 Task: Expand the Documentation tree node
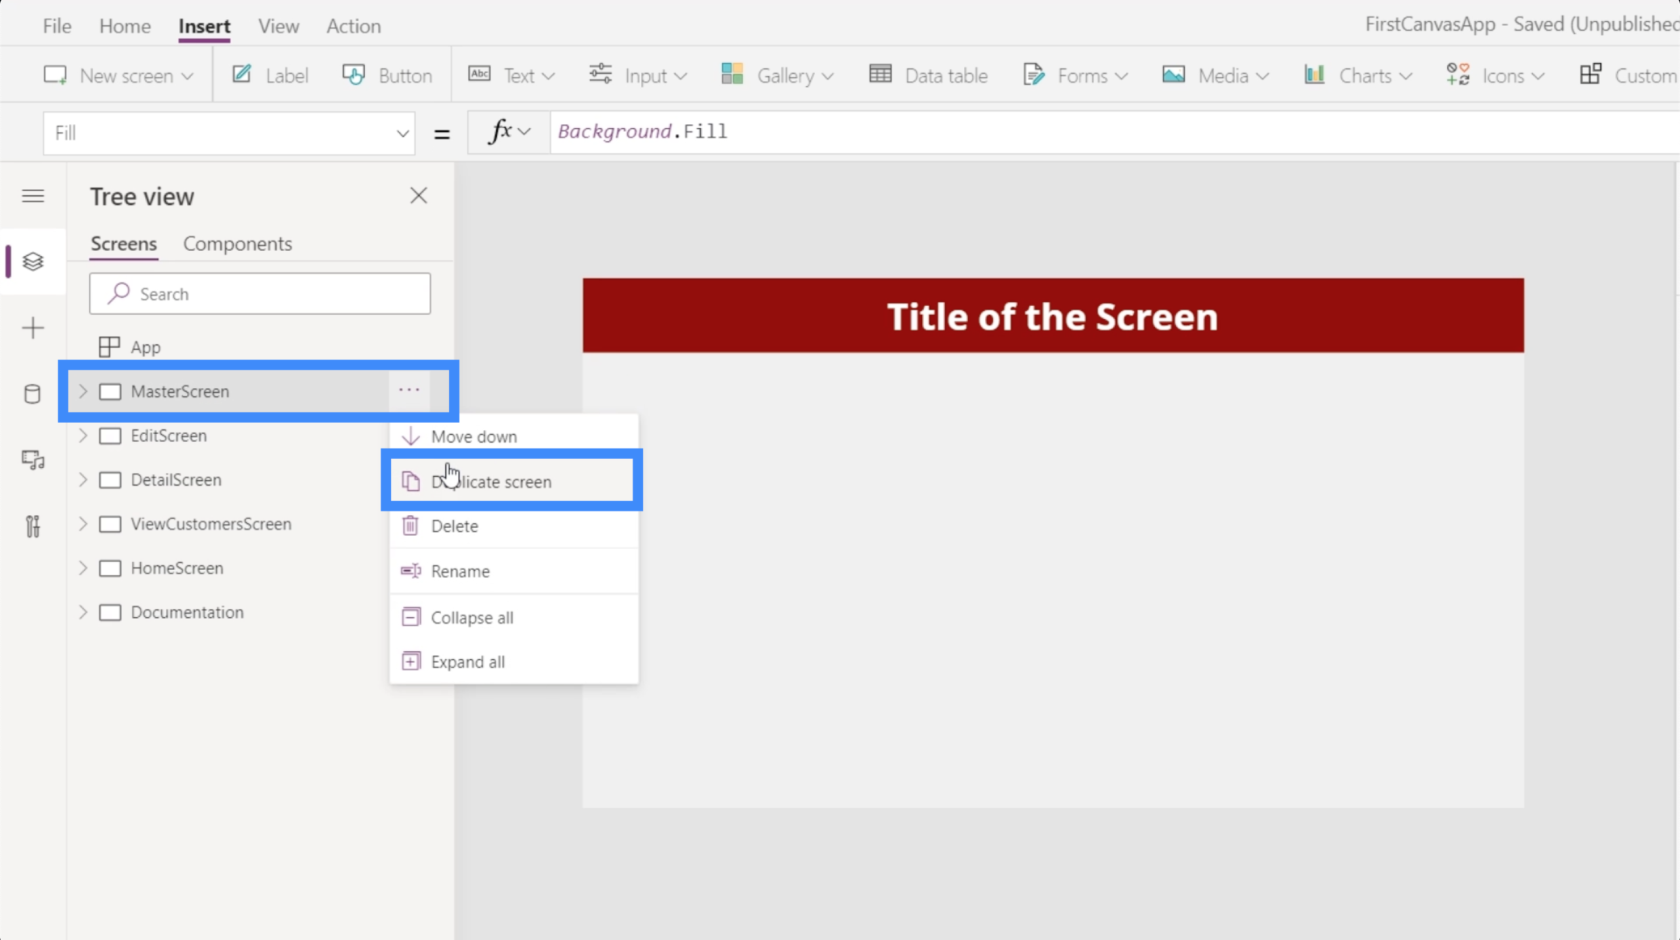83,612
